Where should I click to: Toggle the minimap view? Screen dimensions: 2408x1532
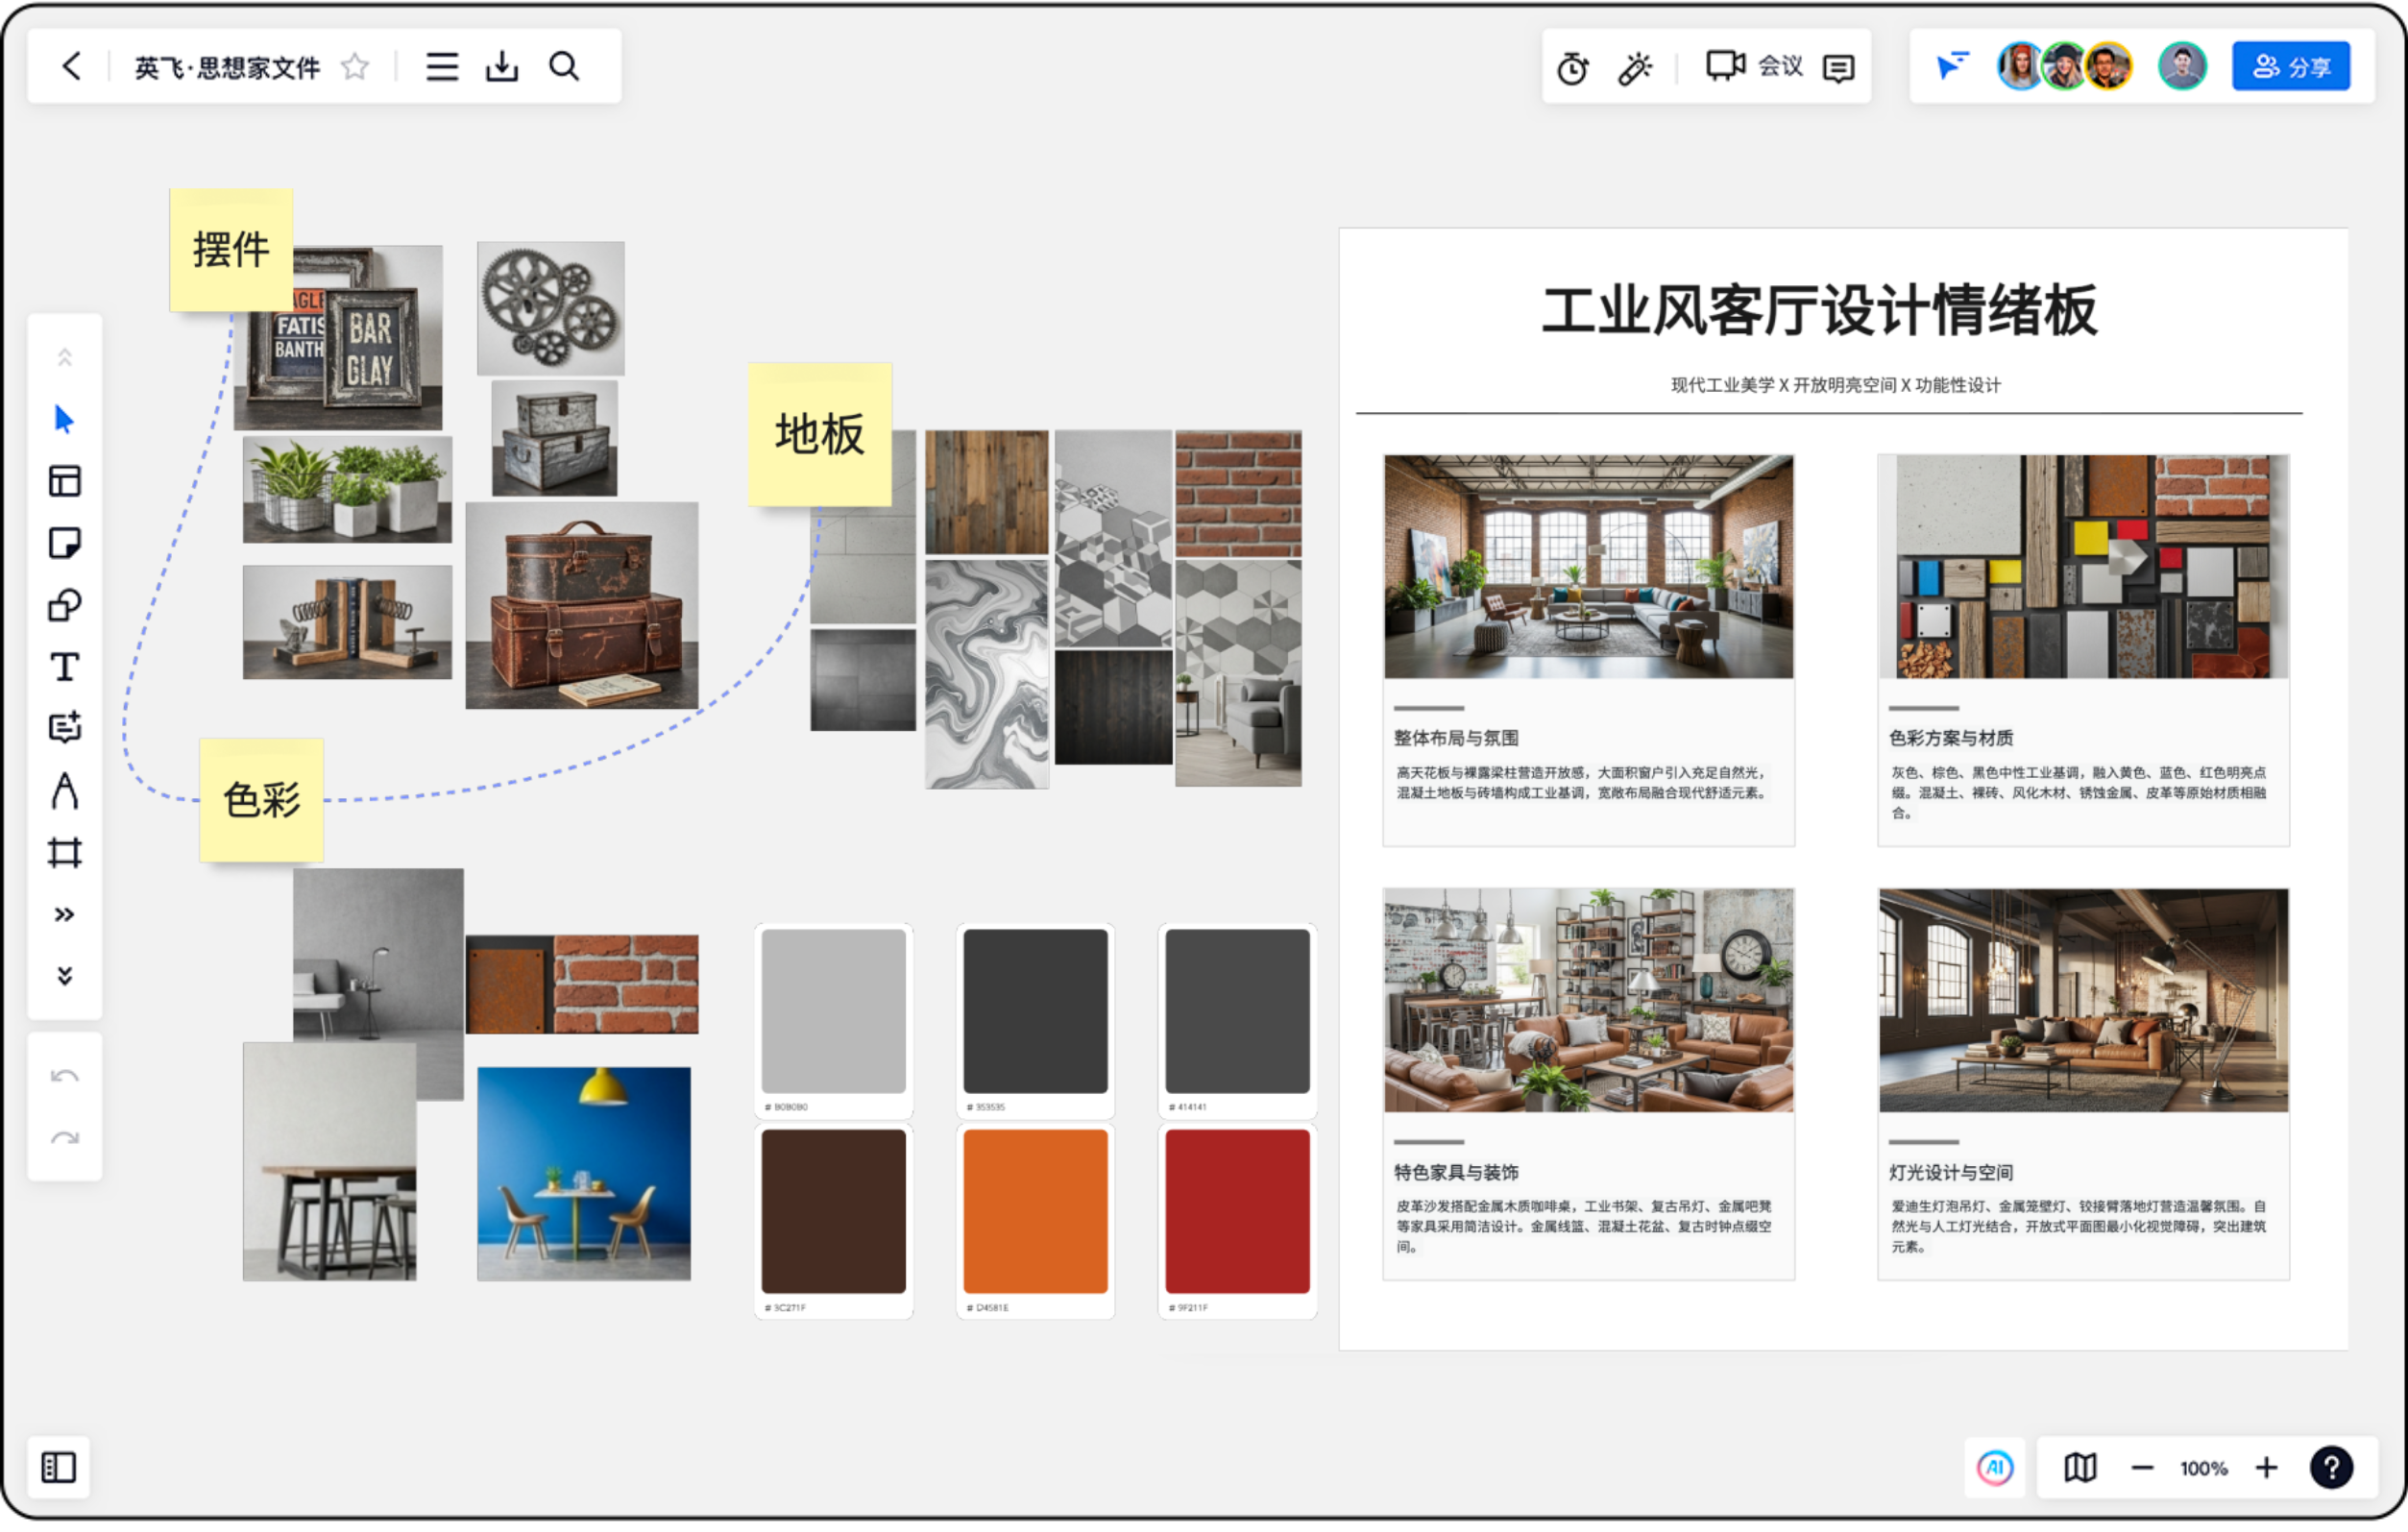[x=2080, y=1468]
